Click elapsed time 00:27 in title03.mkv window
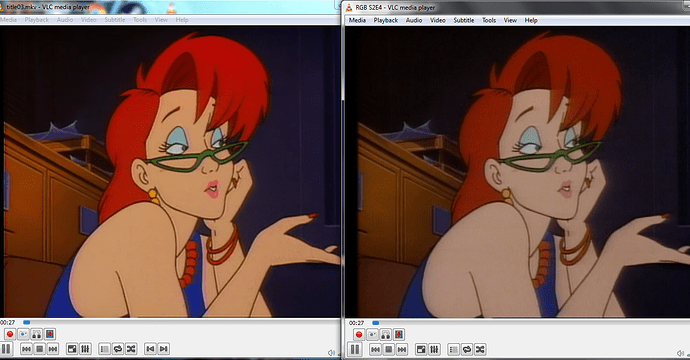This screenshot has height=360, width=690. (7, 323)
